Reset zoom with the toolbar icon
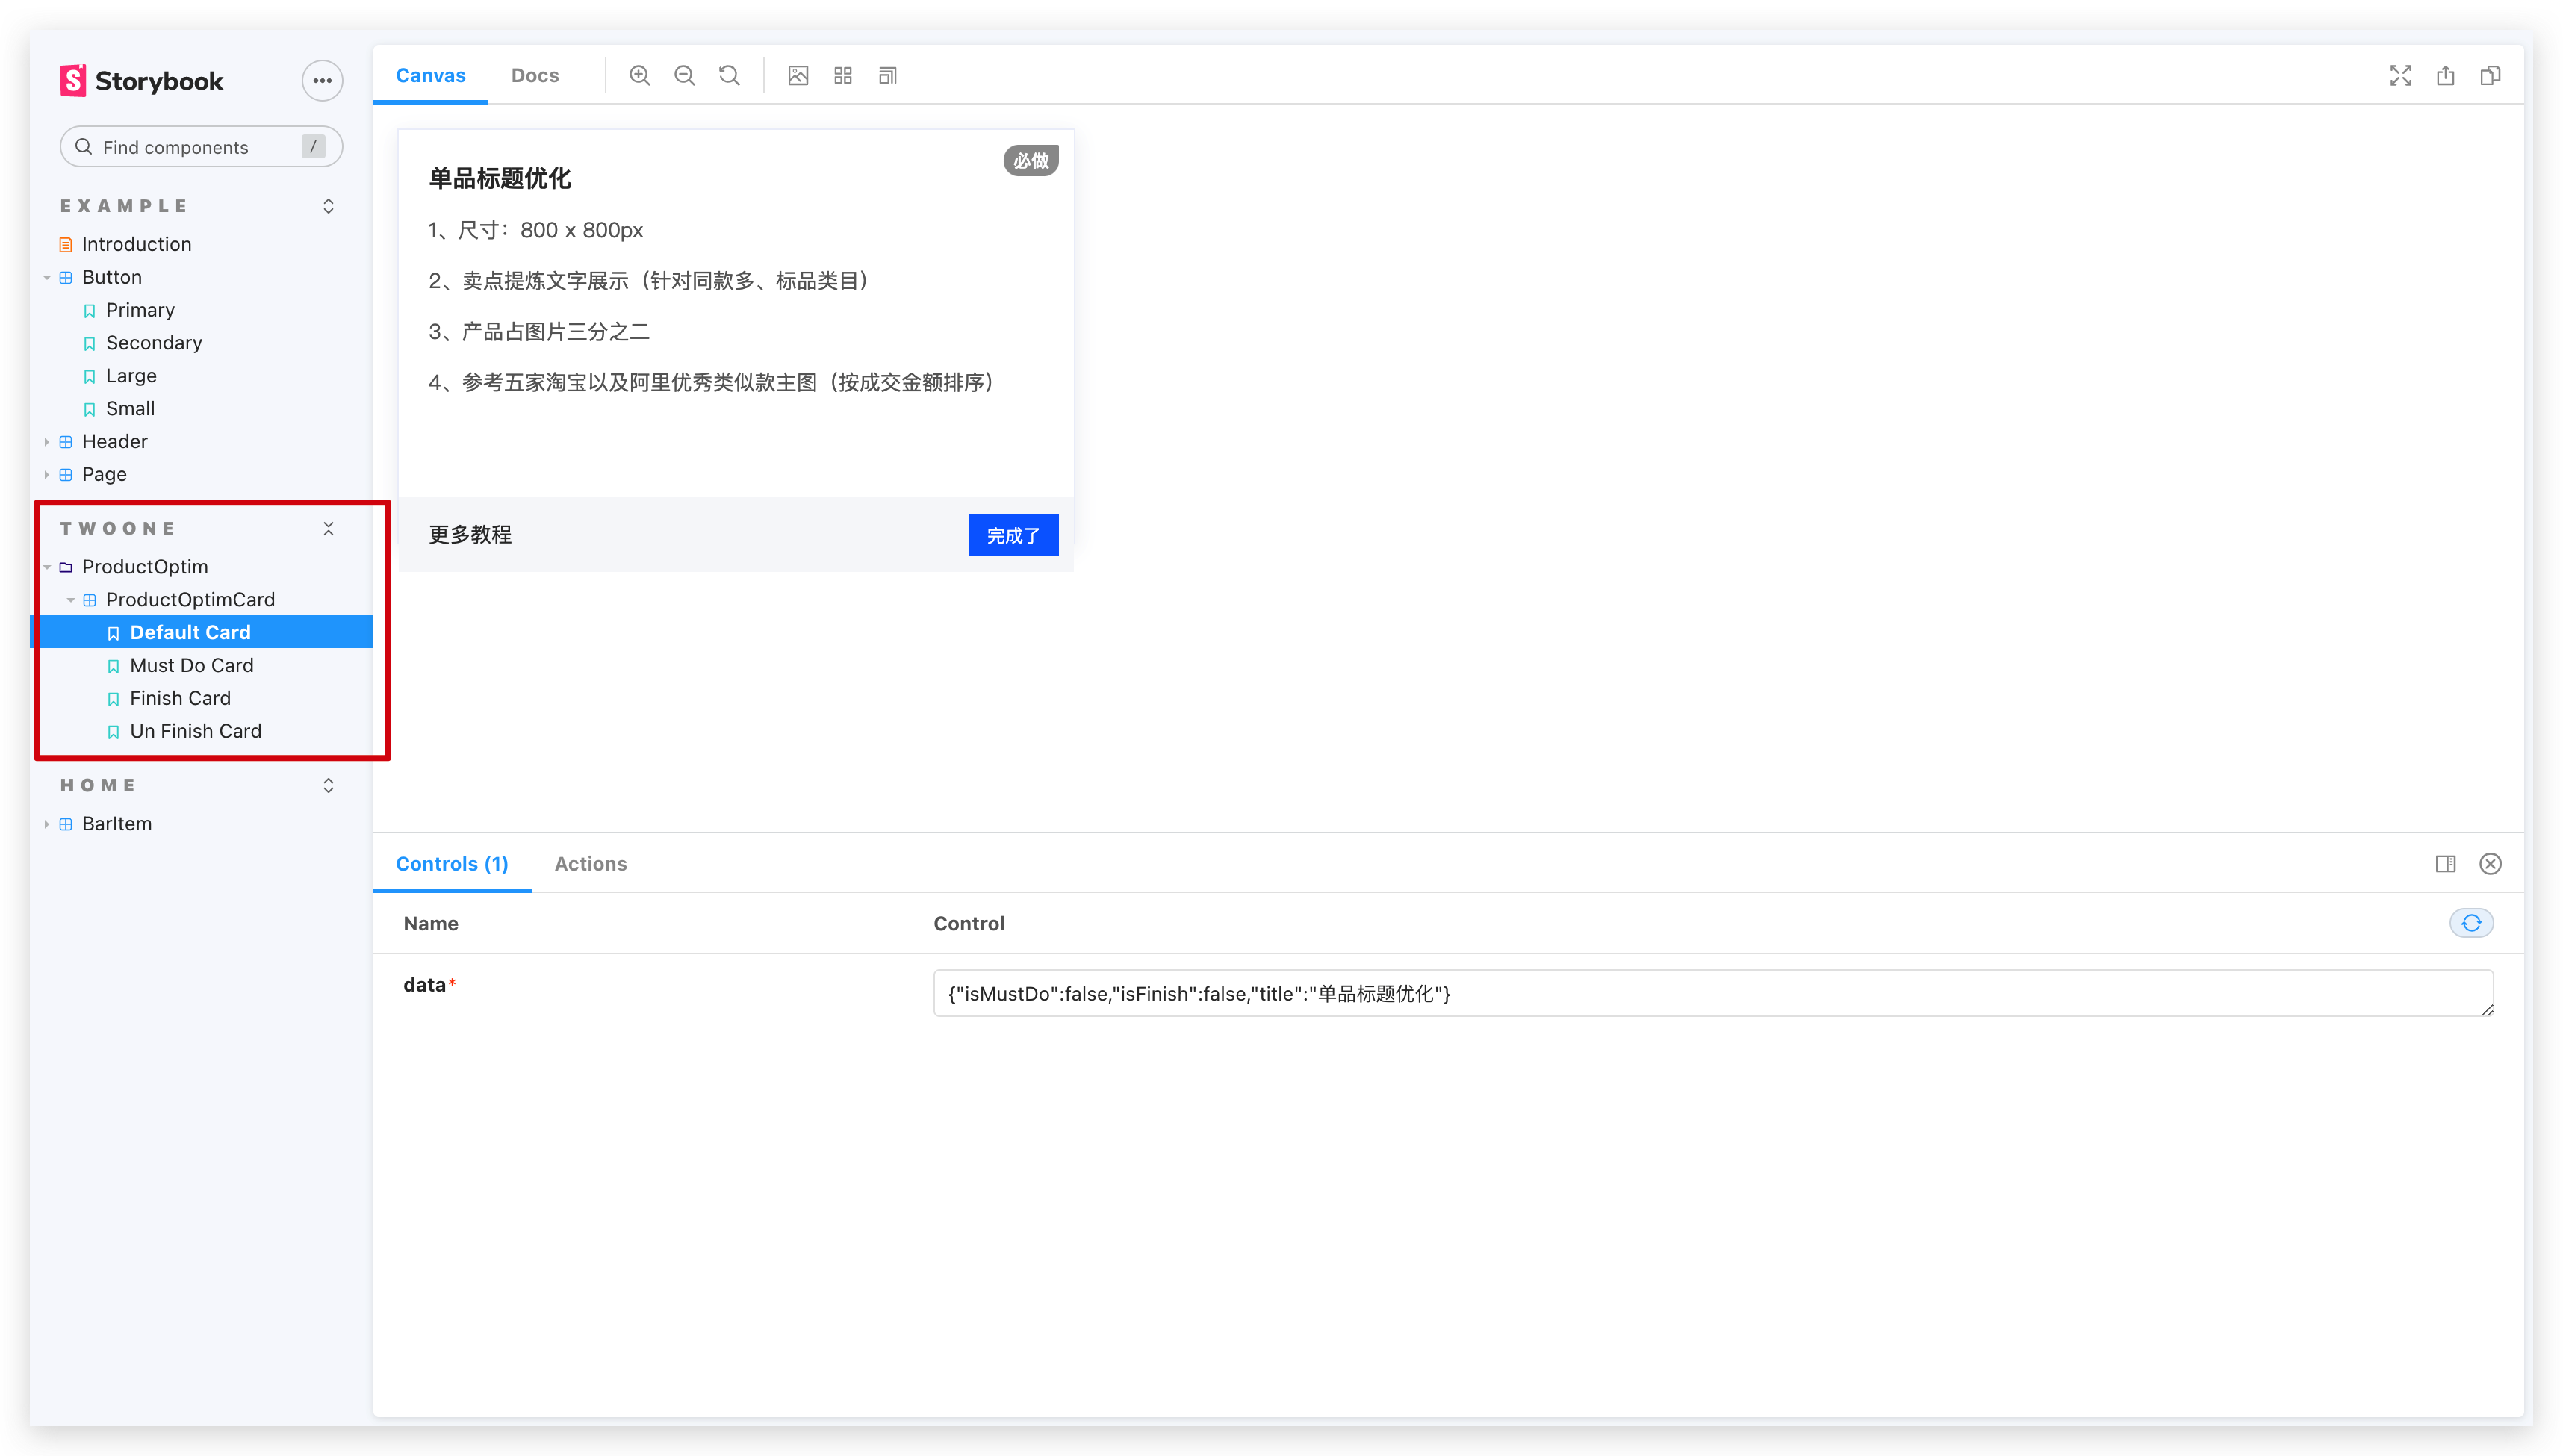 [x=729, y=76]
